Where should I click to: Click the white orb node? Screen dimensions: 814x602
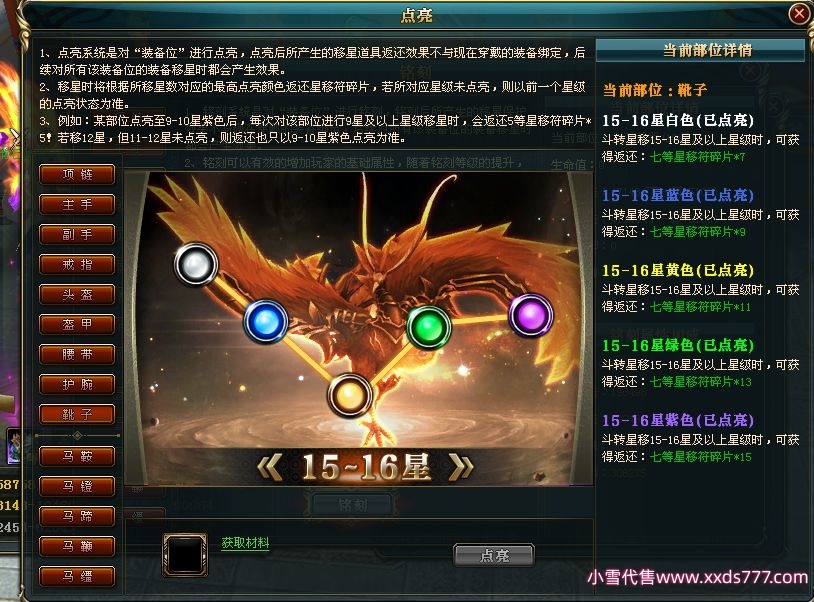(196, 265)
